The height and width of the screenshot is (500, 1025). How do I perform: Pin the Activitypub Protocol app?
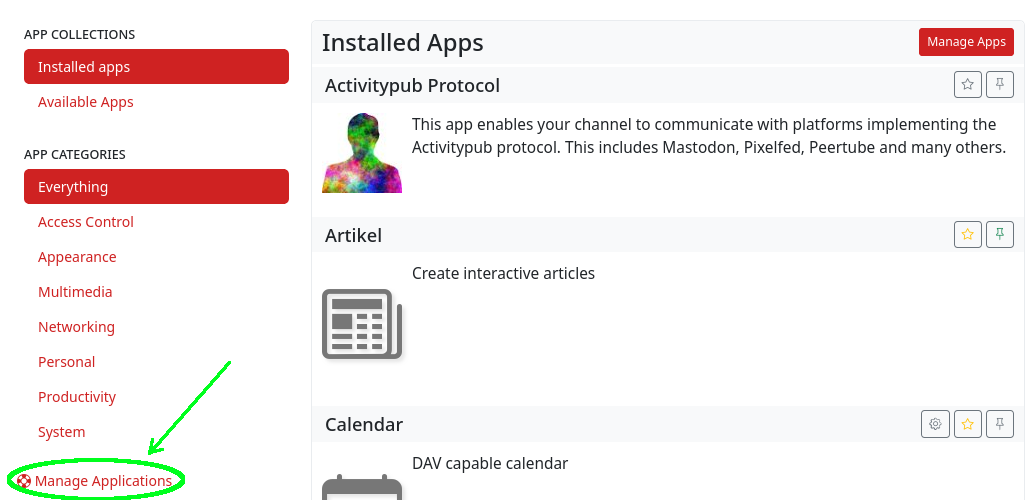pyautogui.click(x=1000, y=85)
